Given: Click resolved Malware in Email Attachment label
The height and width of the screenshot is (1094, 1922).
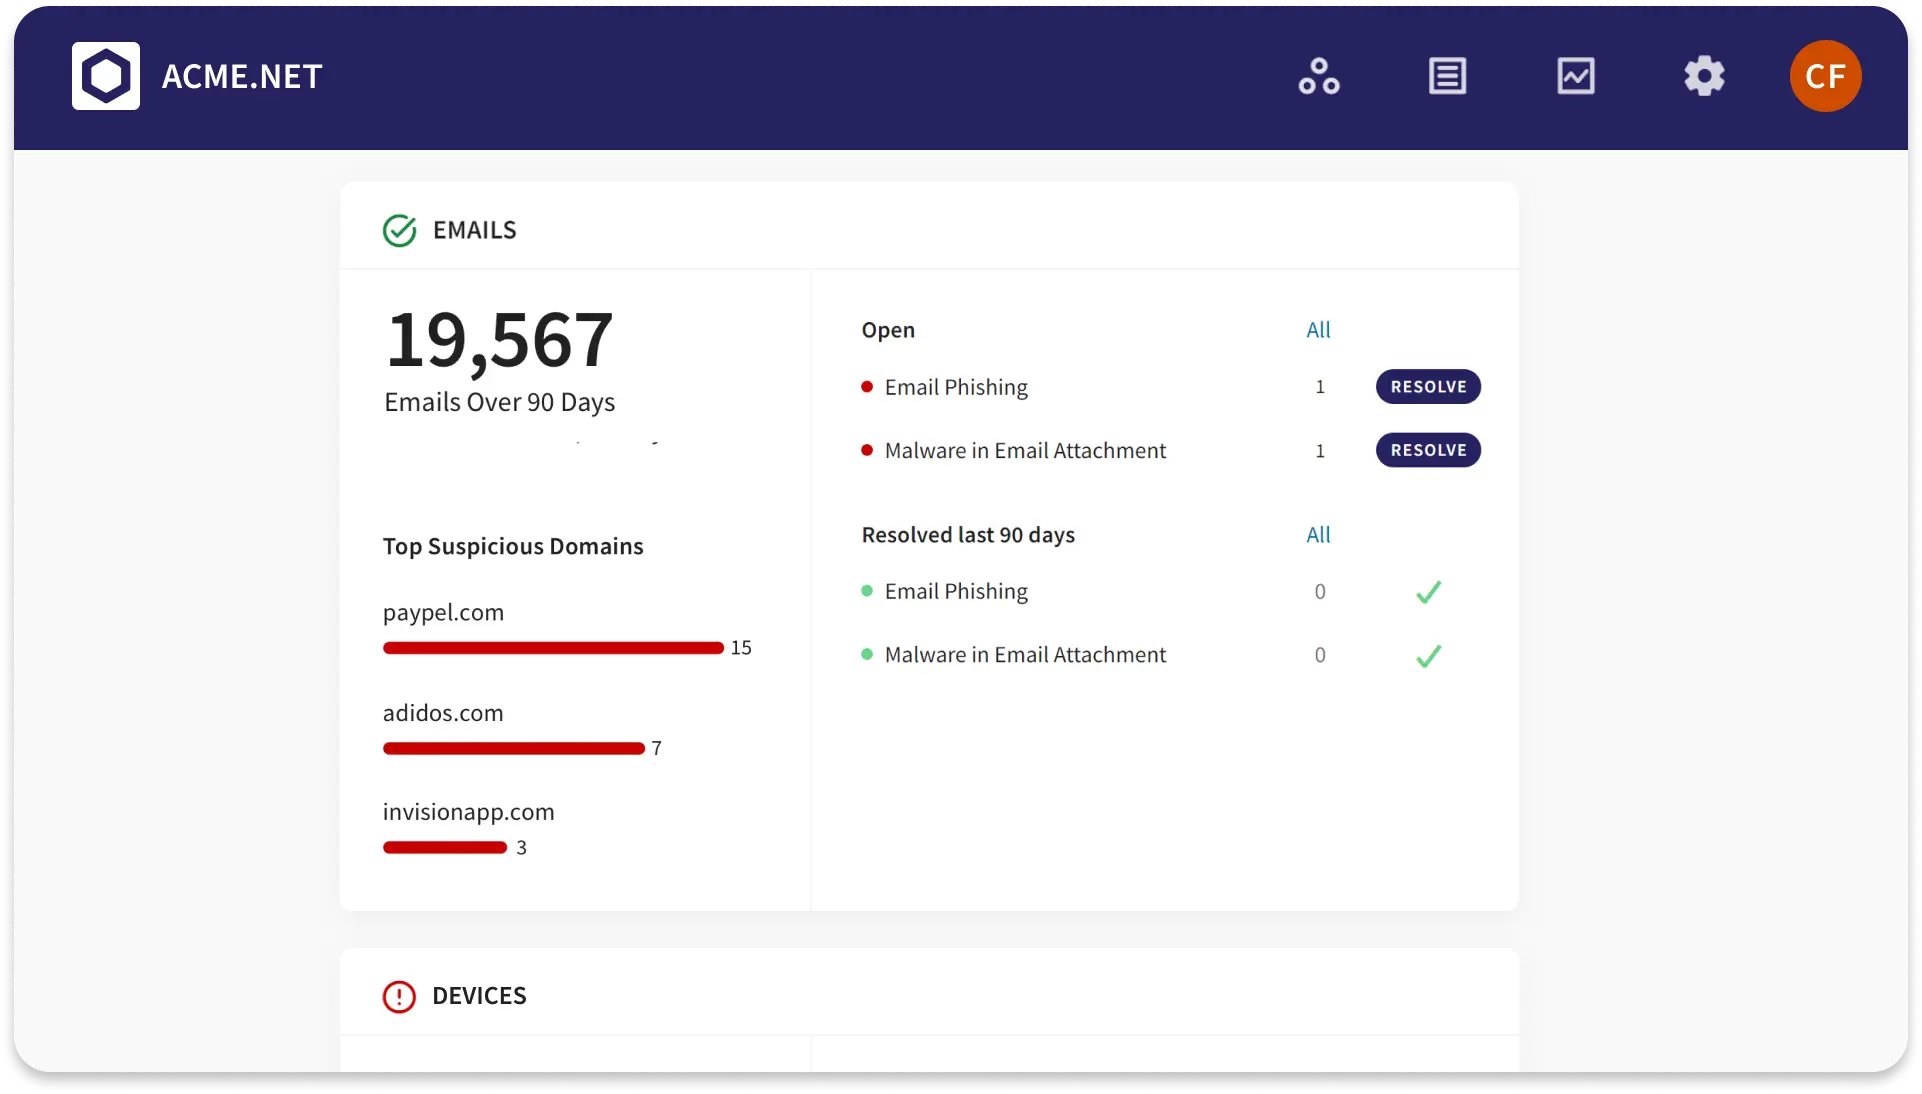Looking at the screenshot, I should click(1025, 655).
